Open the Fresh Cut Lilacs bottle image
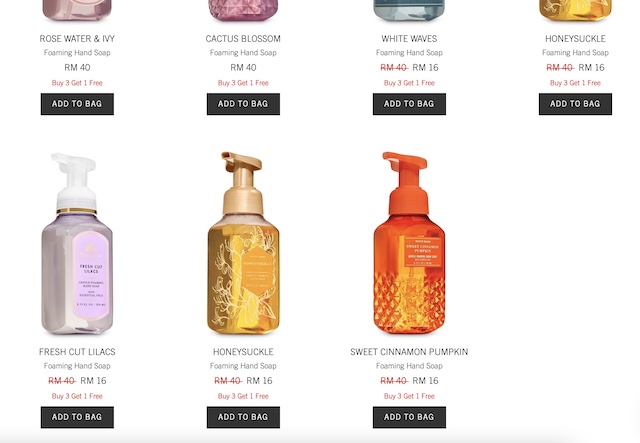Image resolution: width=640 pixels, height=443 pixels. click(x=77, y=244)
